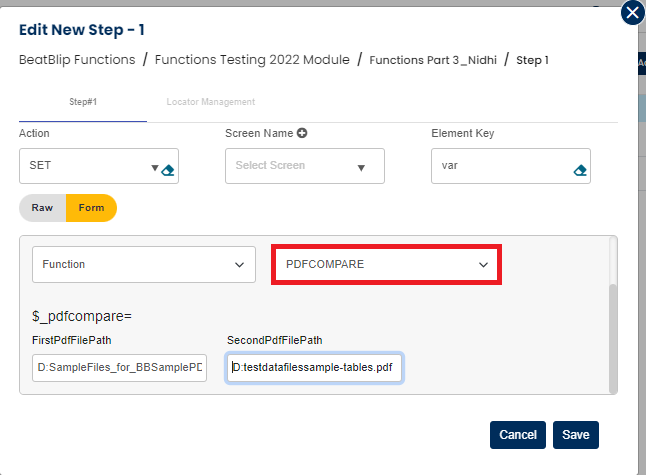The image size is (646, 475).
Task: Click BeatBlip Functions breadcrumb
Action: click(x=77, y=60)
